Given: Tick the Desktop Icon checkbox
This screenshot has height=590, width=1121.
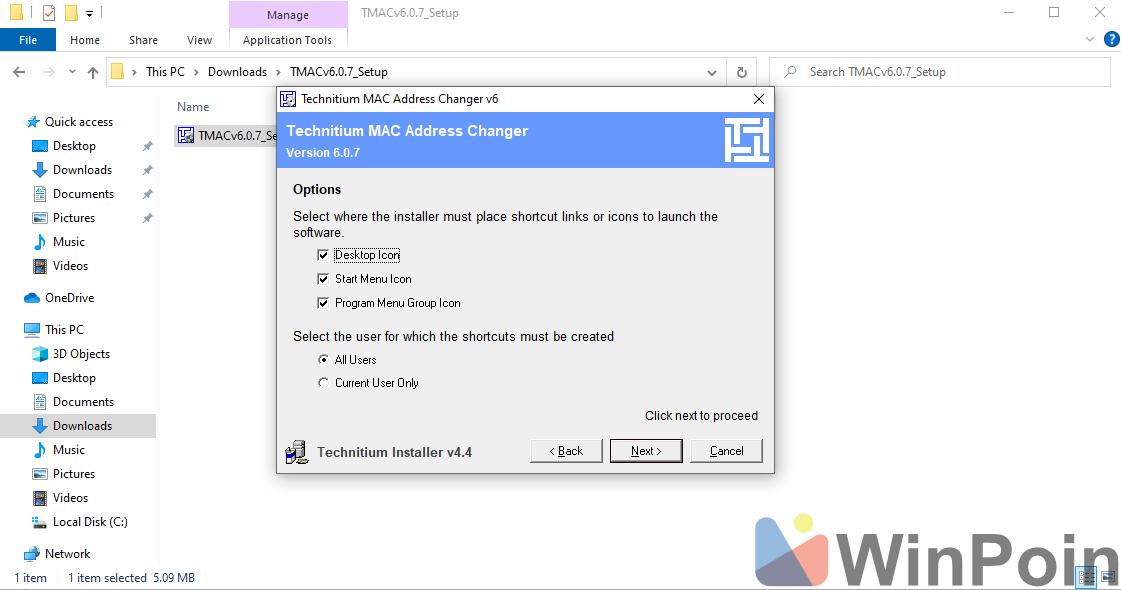Looking at the screenshot, I should point(323,255).
